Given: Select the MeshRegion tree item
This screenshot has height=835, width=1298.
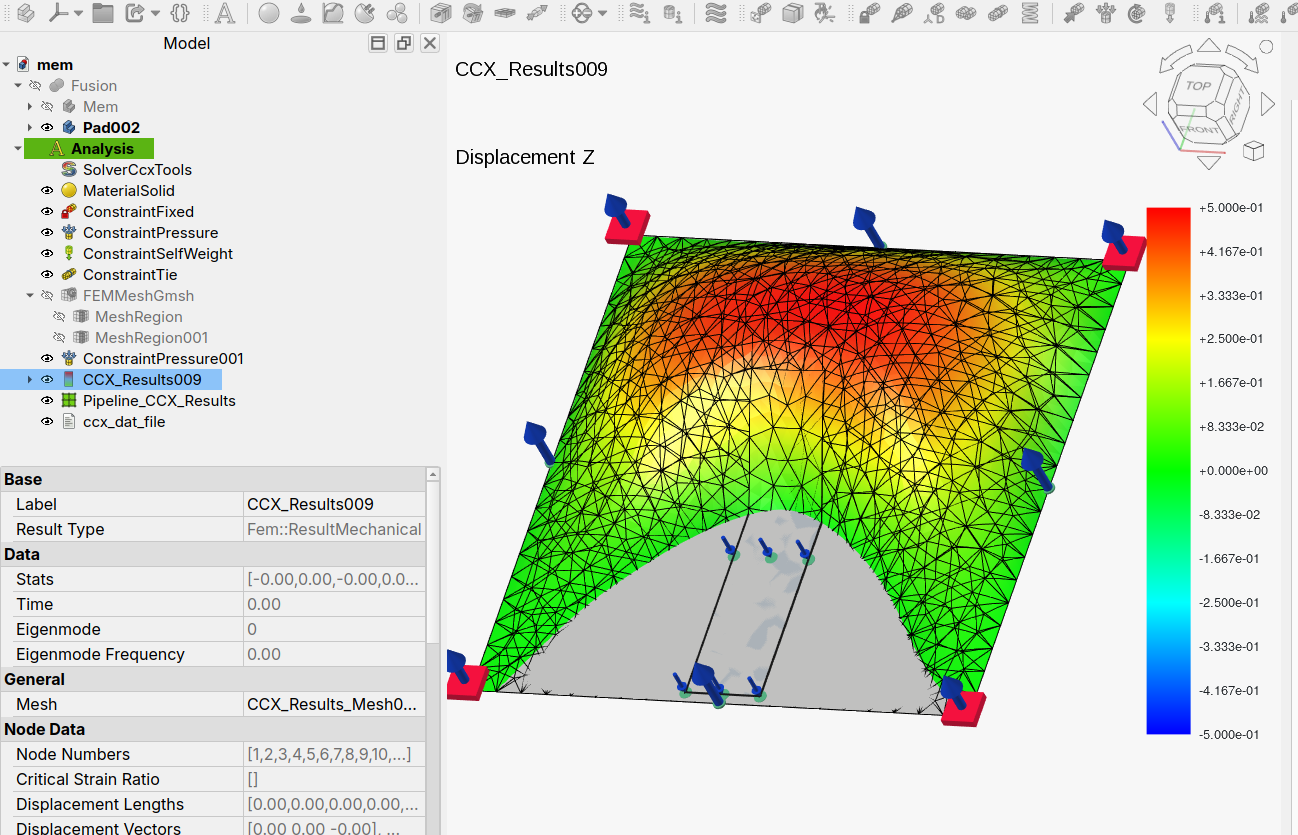Looking at the screenshot, I should click(139, 317).
